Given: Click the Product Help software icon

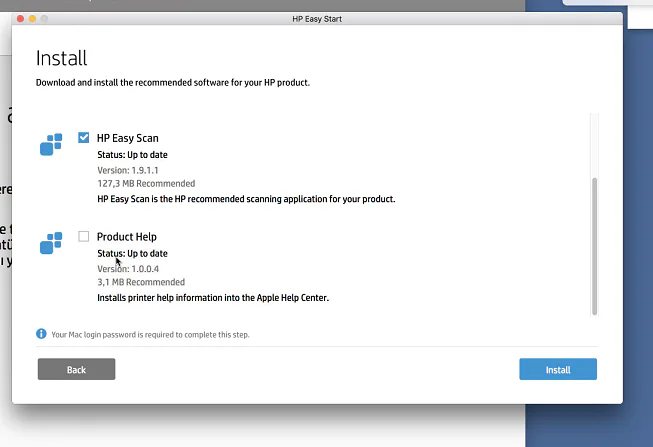Looking at the screenshot, I should pyautogui.click(x=51, y=243).
